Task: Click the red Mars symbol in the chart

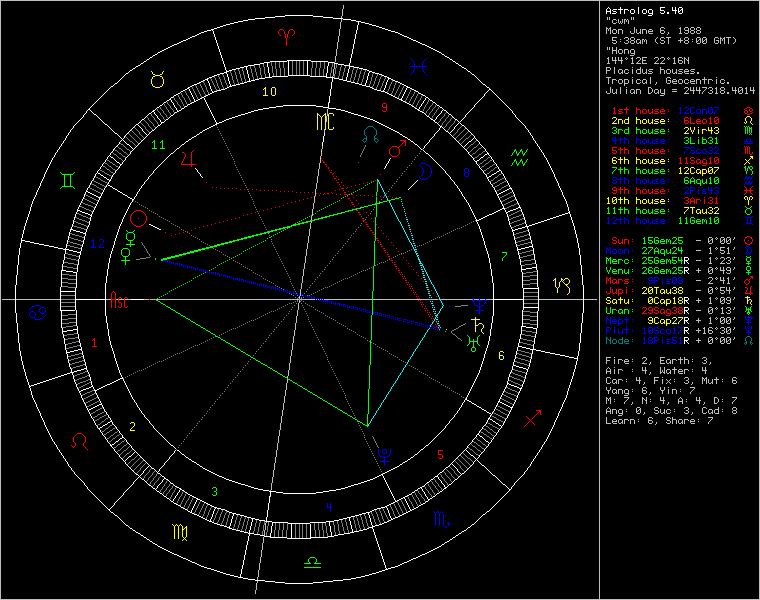Action: 397,148
